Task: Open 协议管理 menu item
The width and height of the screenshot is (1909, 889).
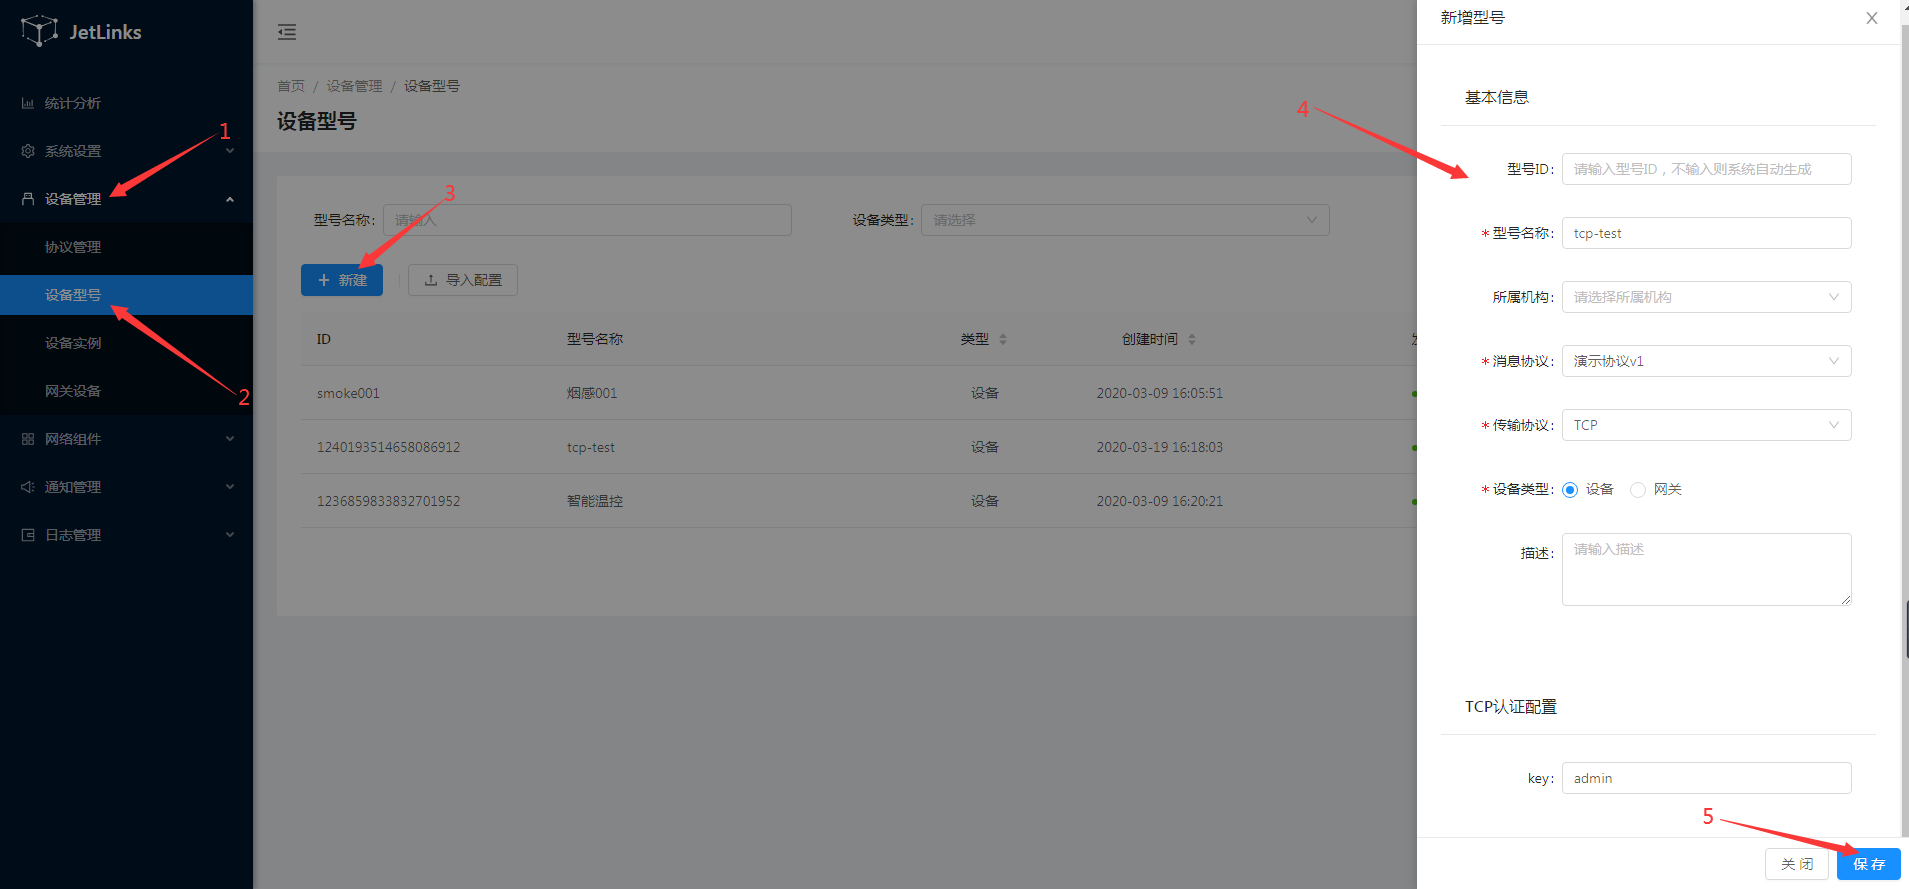Action: click(x=73, y=247)
